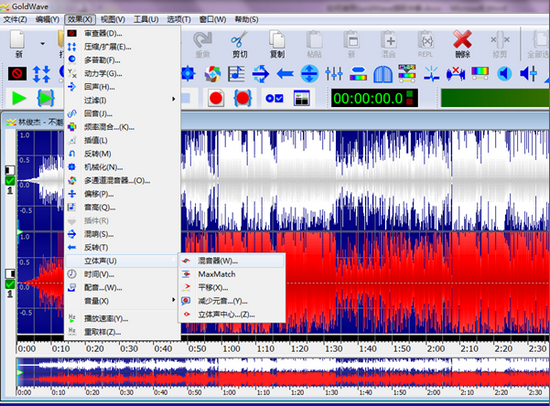Click the censor effect icon in the toolbar

coord(17,74)
